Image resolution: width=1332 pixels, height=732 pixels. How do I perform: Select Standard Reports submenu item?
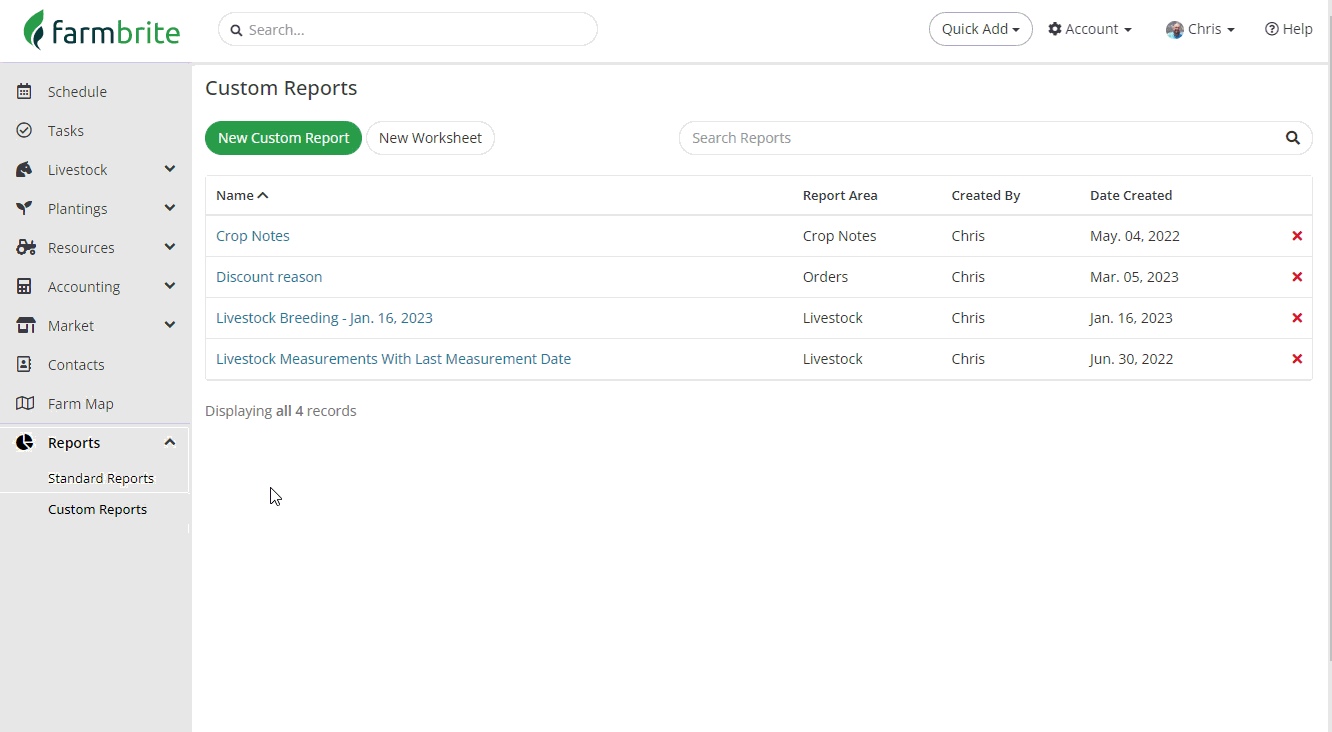(x=101, y=478)
